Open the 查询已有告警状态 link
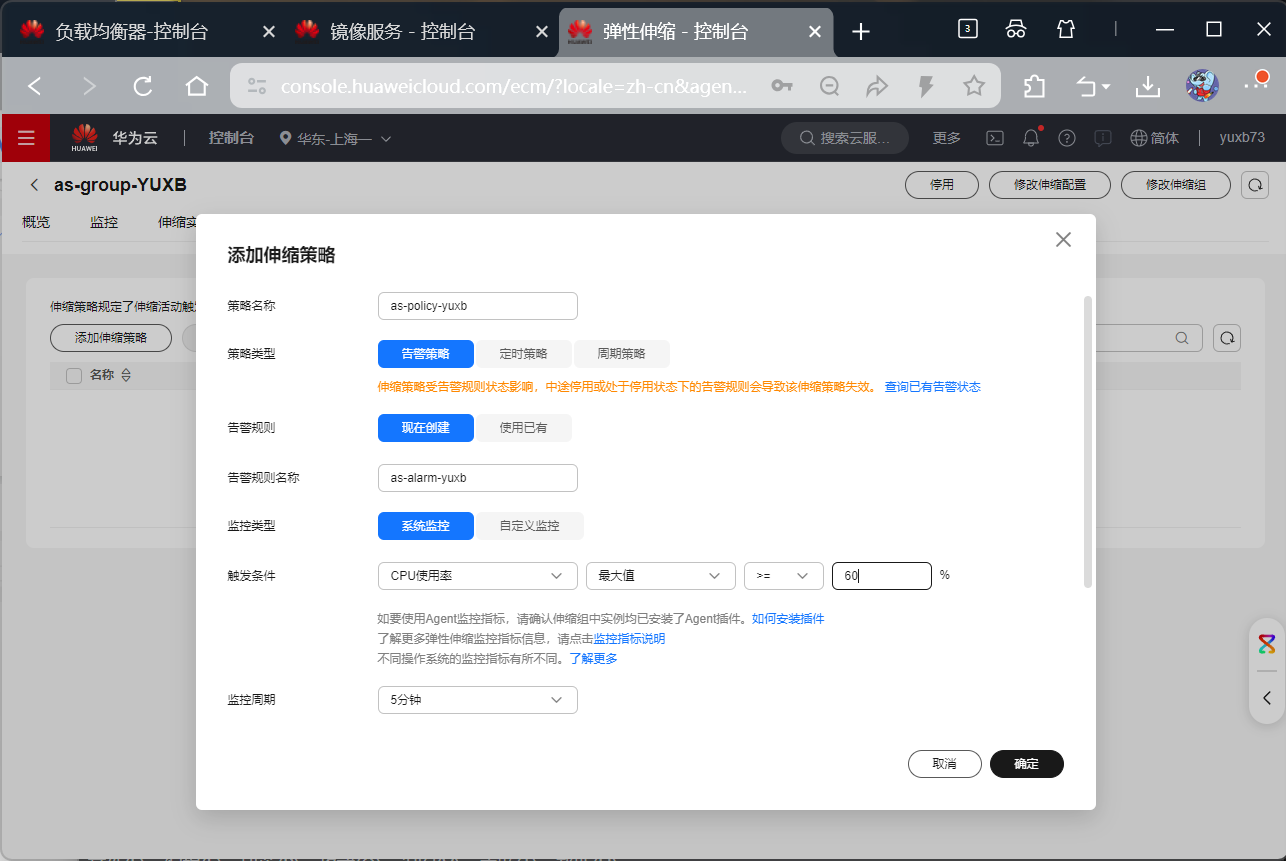 [x=932, y=386]
